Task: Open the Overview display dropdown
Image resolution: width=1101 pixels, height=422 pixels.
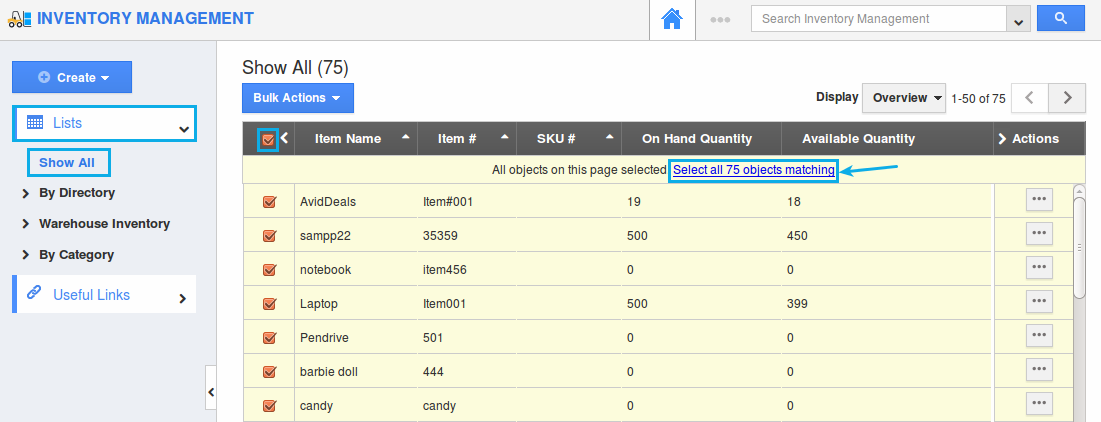Action: pos(904,98)
